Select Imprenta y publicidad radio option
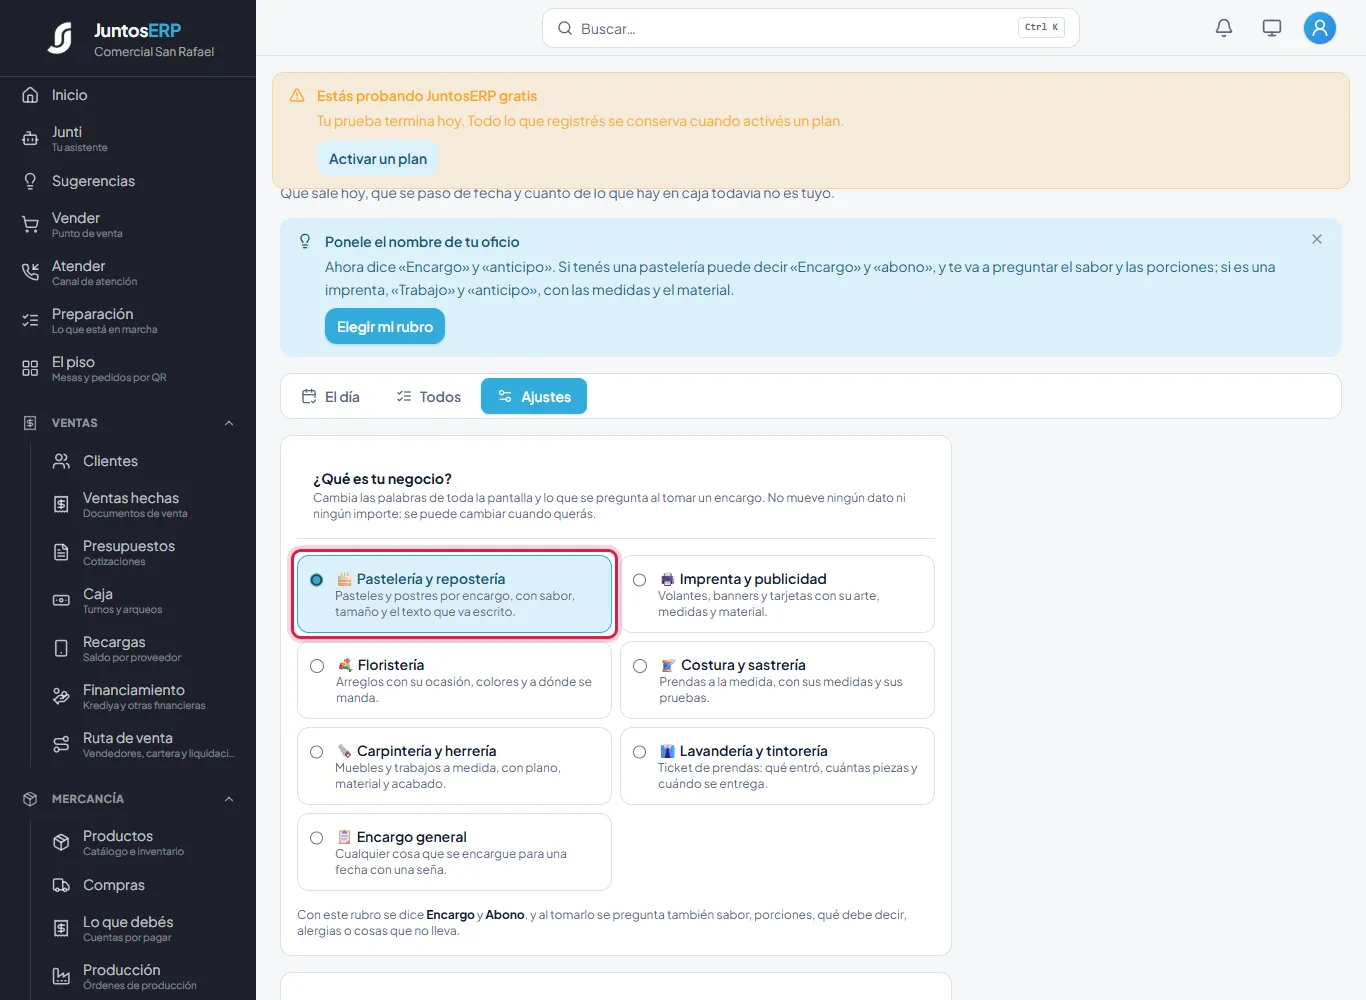Viewport: 1366px width, 1000px height. (640, 580)
